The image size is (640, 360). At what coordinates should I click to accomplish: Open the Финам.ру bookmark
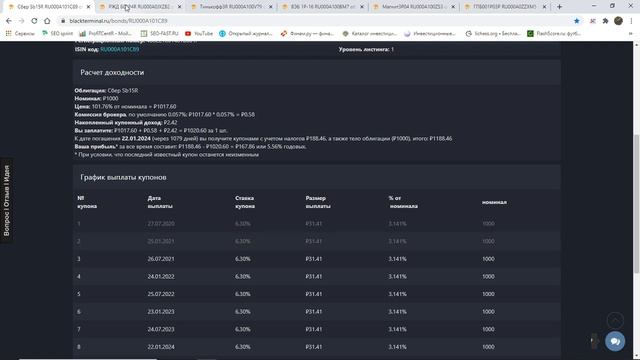pos(307,33)
